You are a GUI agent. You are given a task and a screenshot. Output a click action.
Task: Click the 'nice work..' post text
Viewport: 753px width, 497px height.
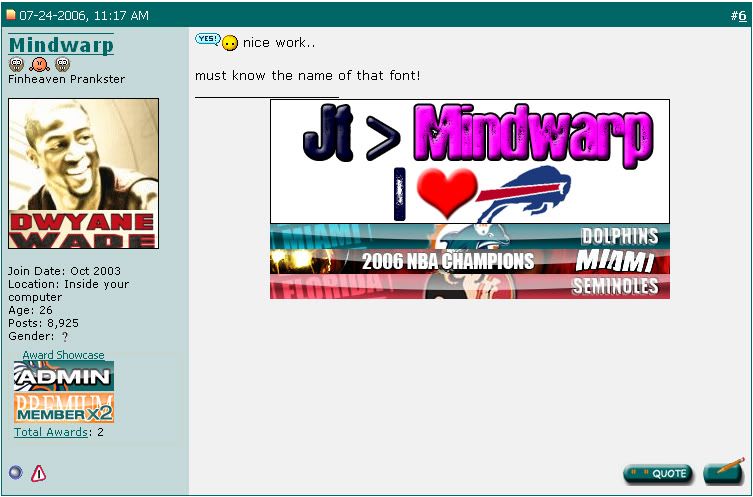tap(279, 43)
